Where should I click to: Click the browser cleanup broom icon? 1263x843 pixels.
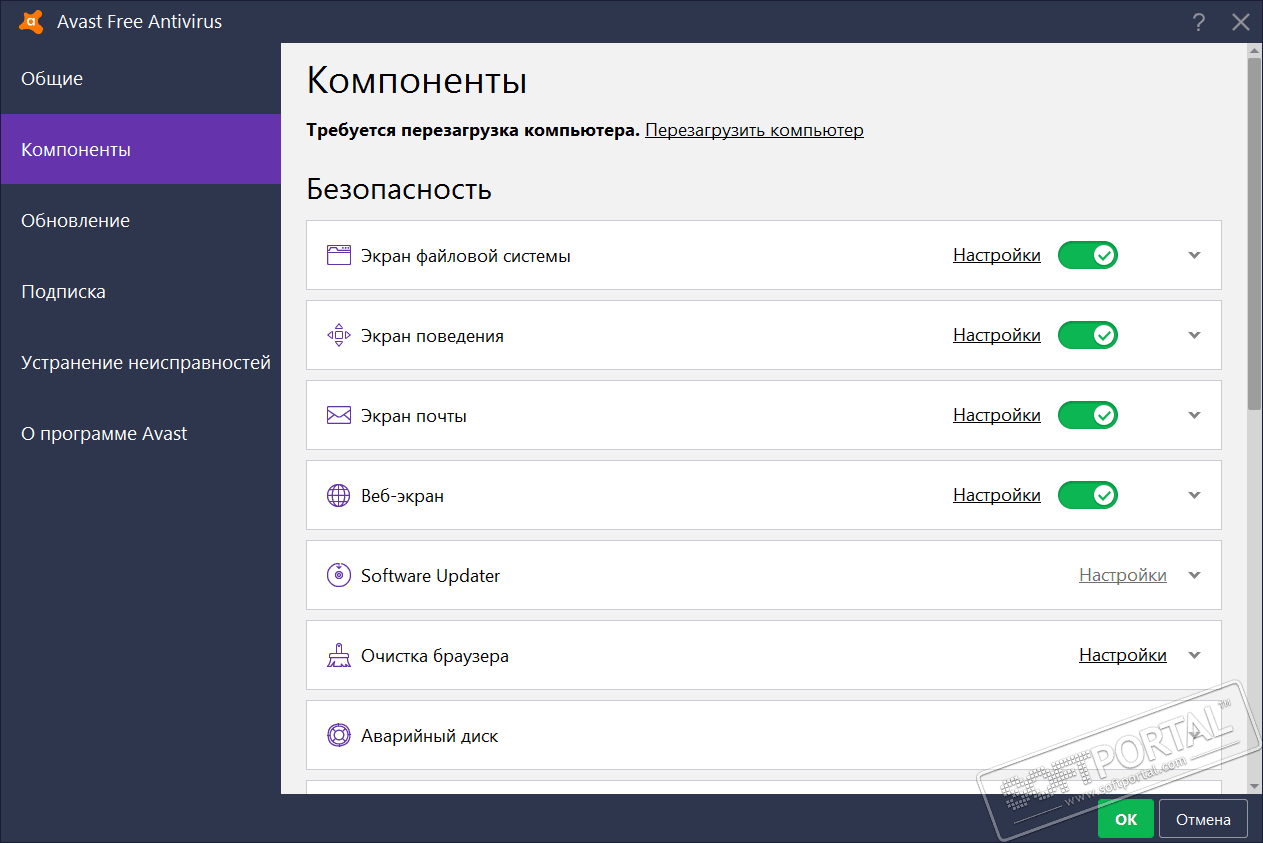(339, 655)
